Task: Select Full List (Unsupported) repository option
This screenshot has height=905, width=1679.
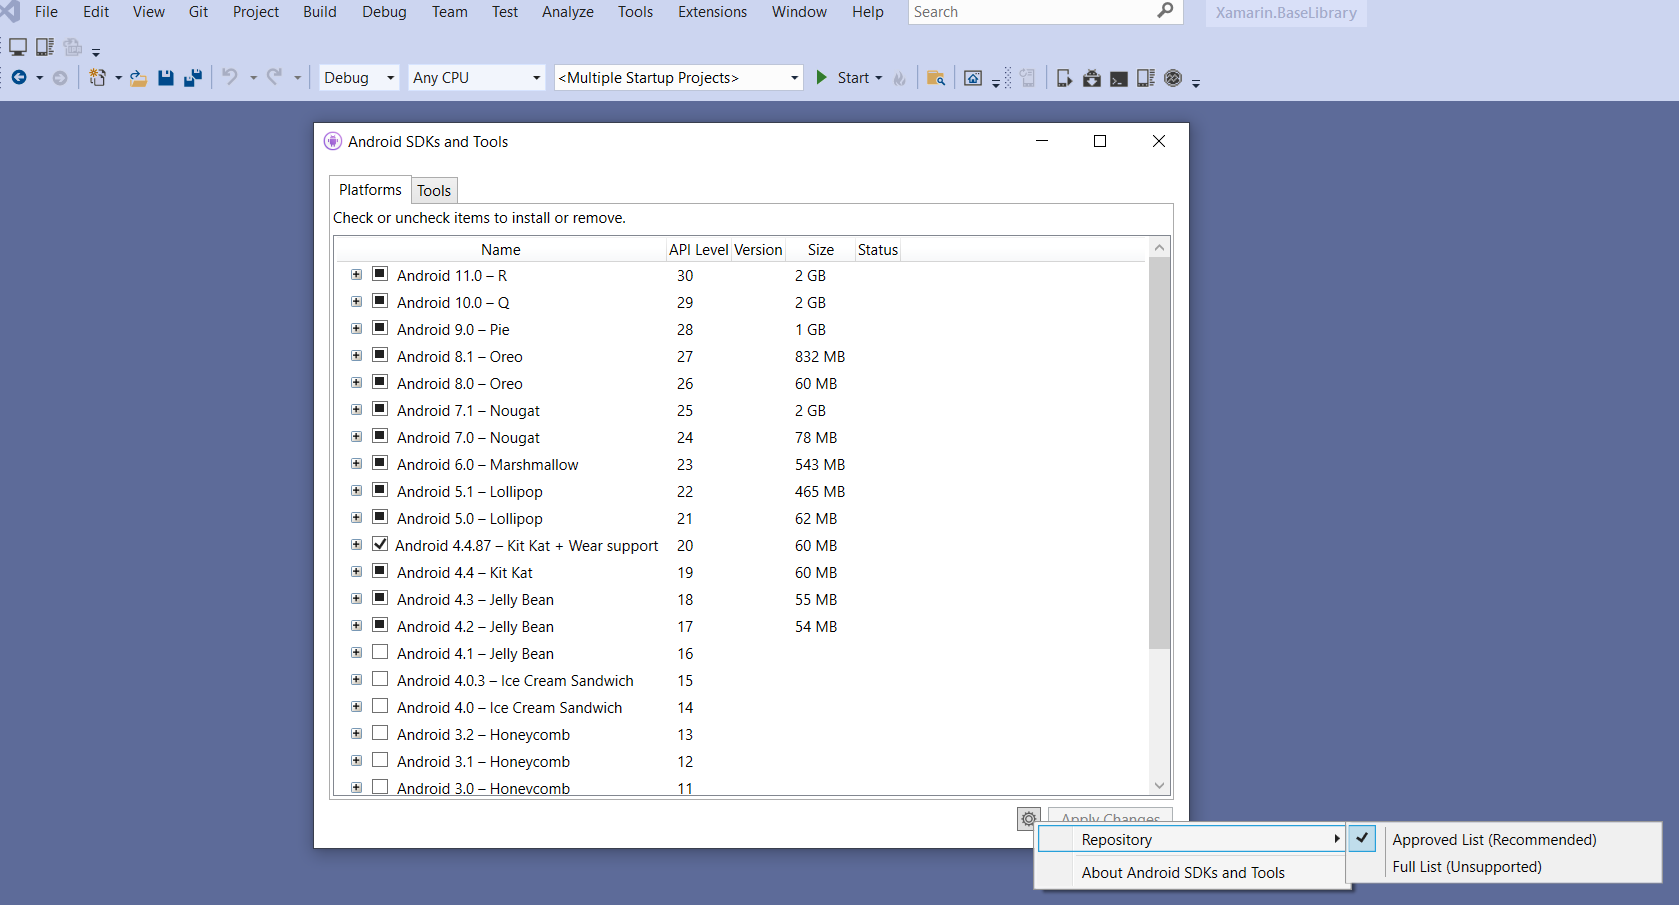Action: [x=1466, y=867]
